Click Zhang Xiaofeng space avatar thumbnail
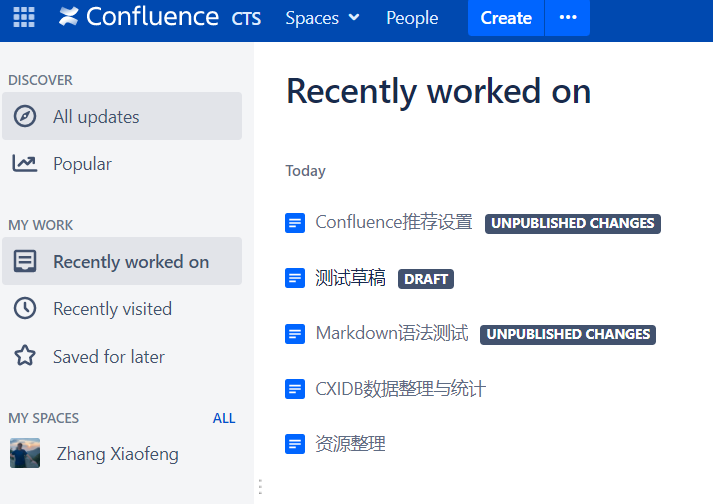The height and width of the screenshot is (504, 713). click(x=25, y=454)
